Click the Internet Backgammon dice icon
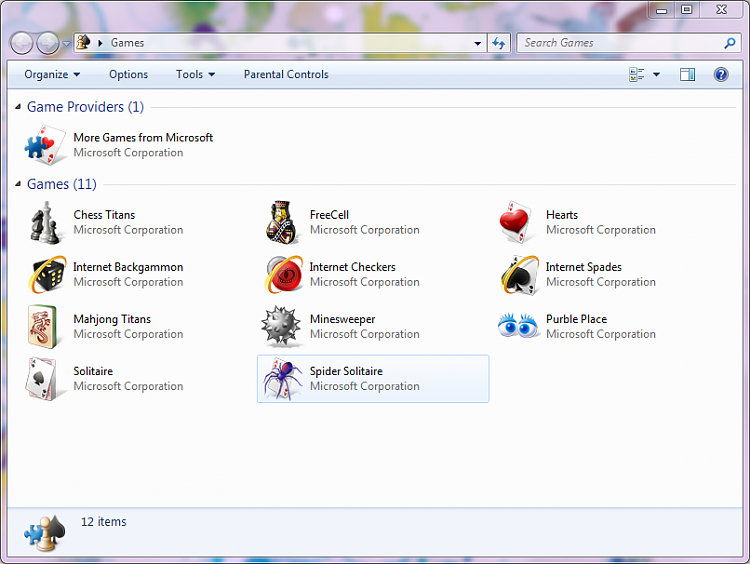Image resolution: width=750 pixels, height=564 pixels. pyautogui.click(x=47, y=275)
